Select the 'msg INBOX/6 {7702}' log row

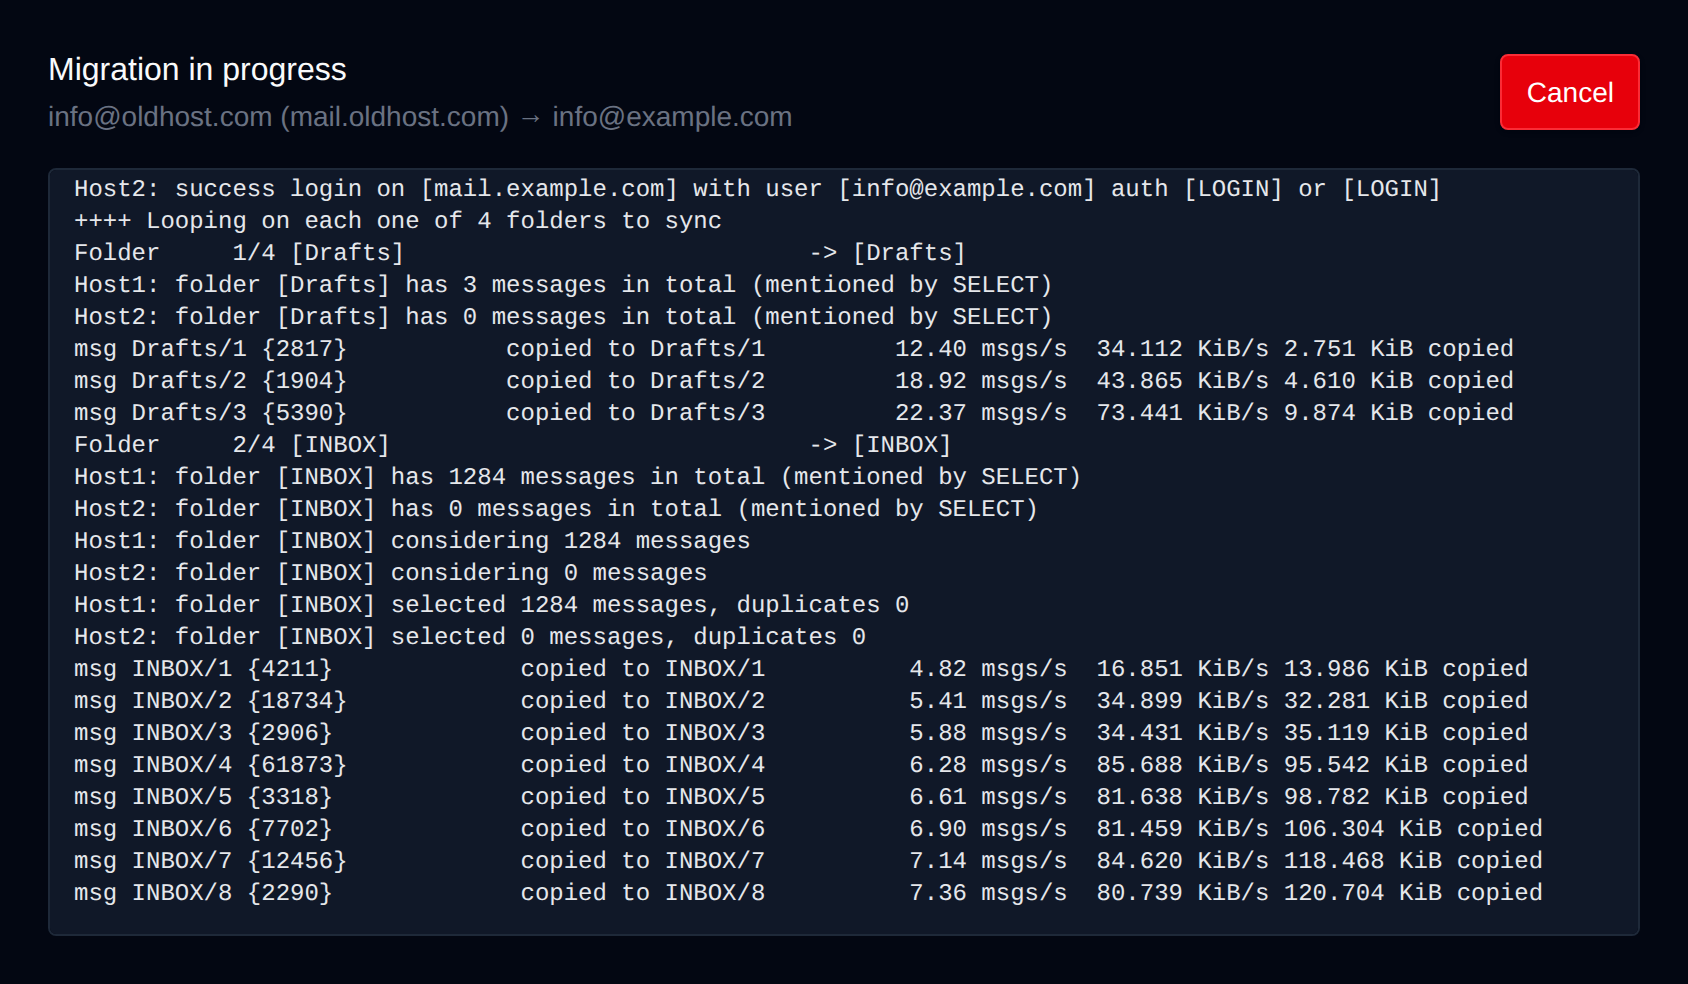[x=808, y=829]
